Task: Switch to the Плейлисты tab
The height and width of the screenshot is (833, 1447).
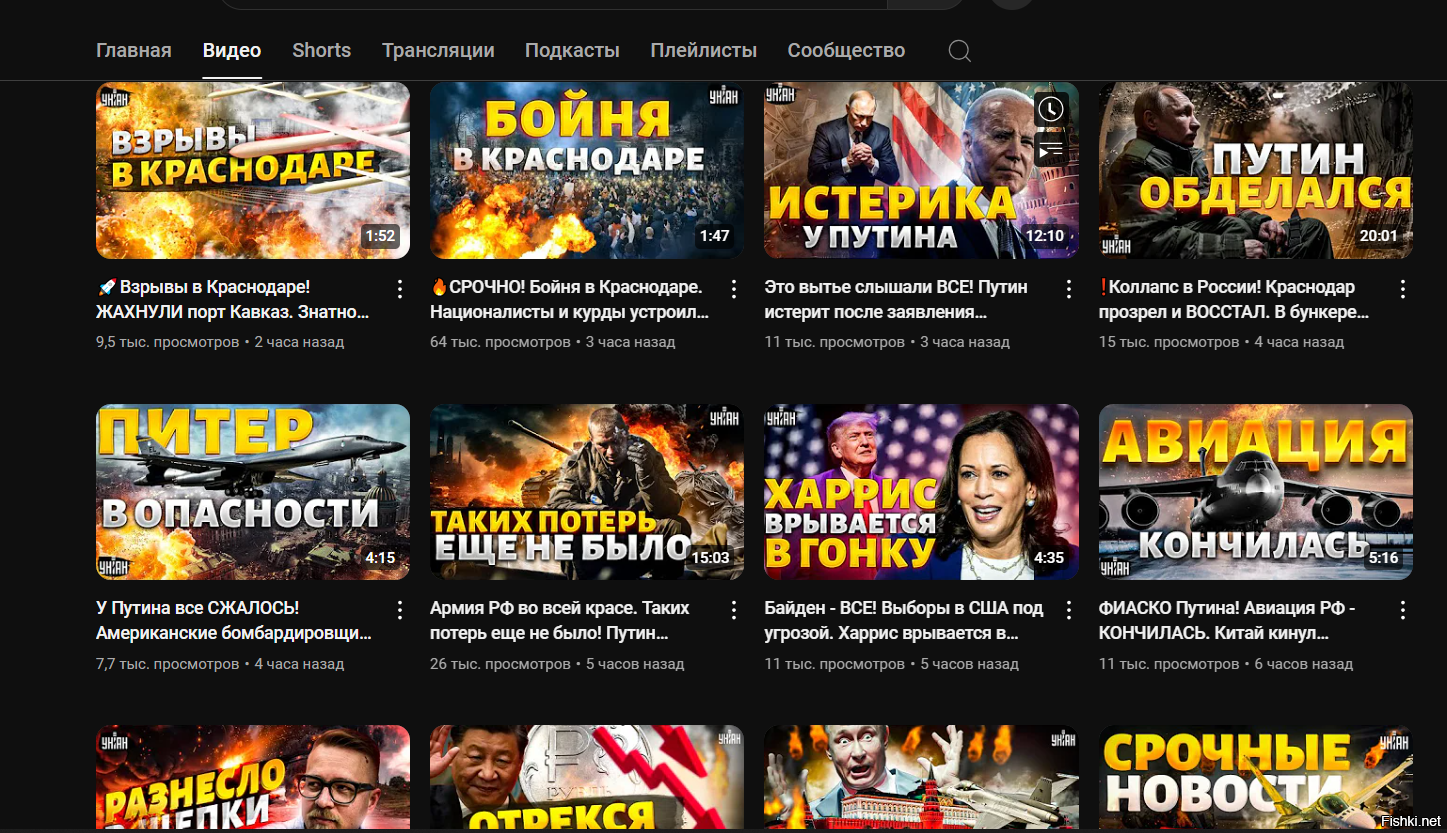Action: [x=703, y=51]
